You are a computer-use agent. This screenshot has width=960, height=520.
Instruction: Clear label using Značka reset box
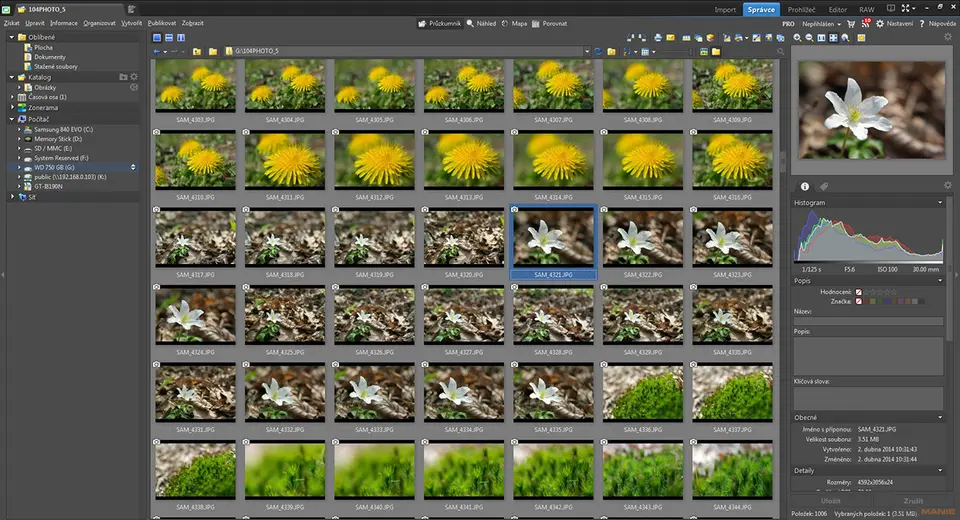point(858,301)
